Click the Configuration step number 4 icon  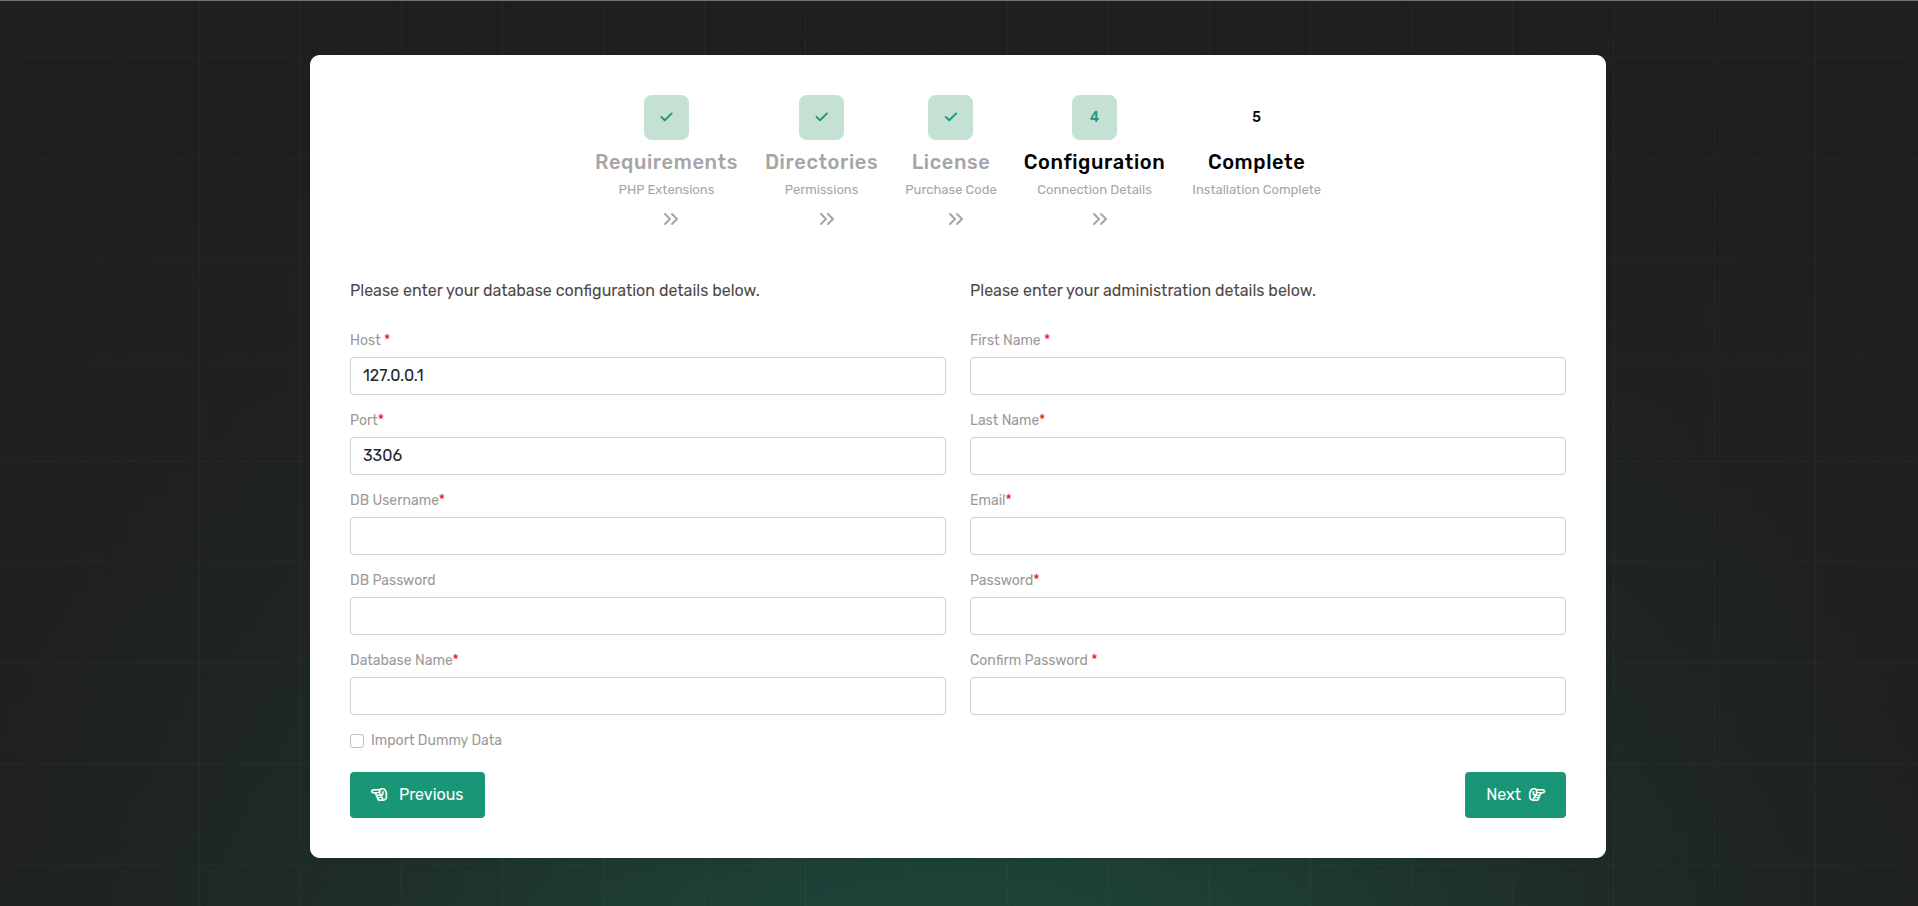[1094, 117]
